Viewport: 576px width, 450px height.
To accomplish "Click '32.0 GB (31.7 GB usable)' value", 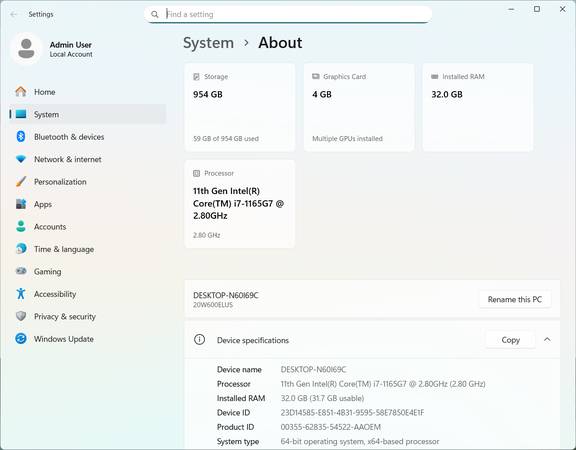I will click(x=322, y=398).
